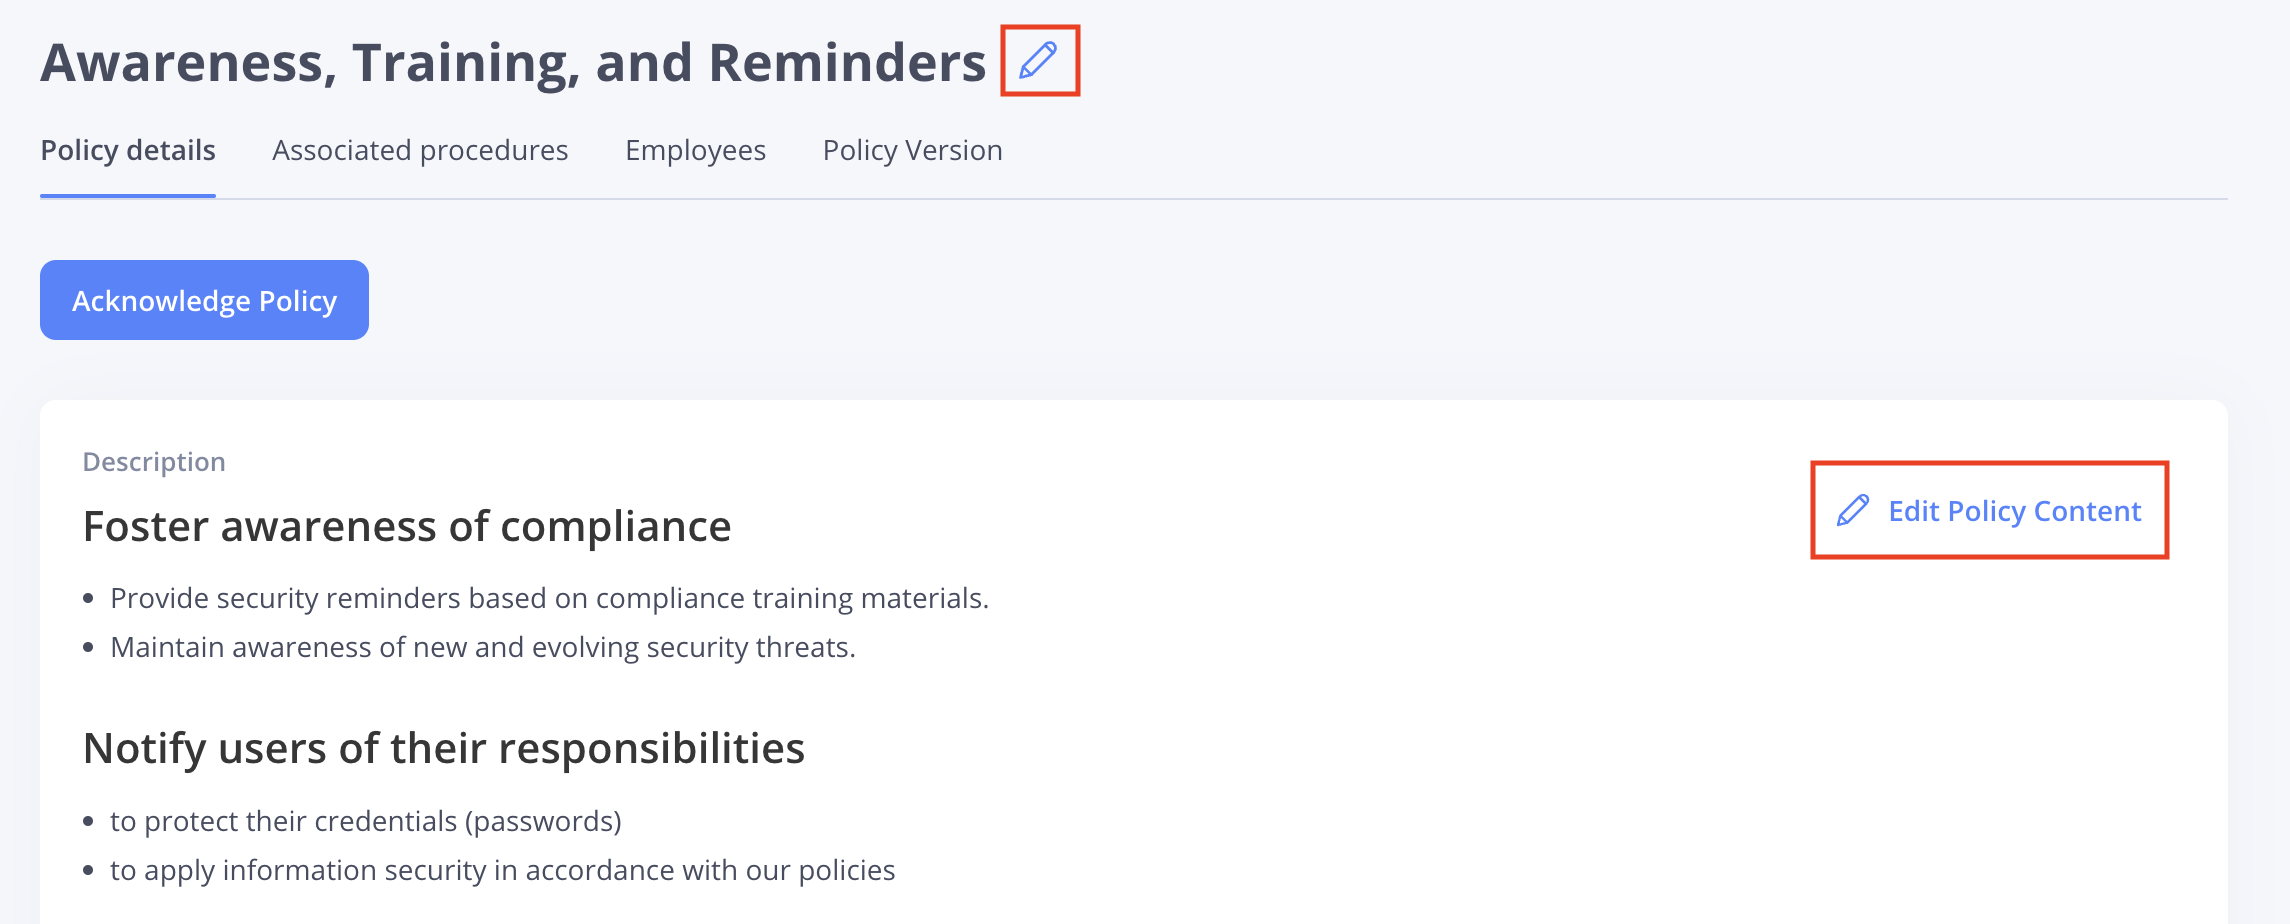
Task: Click the Provide security reminders bullet text
Action: click(549, 598)
